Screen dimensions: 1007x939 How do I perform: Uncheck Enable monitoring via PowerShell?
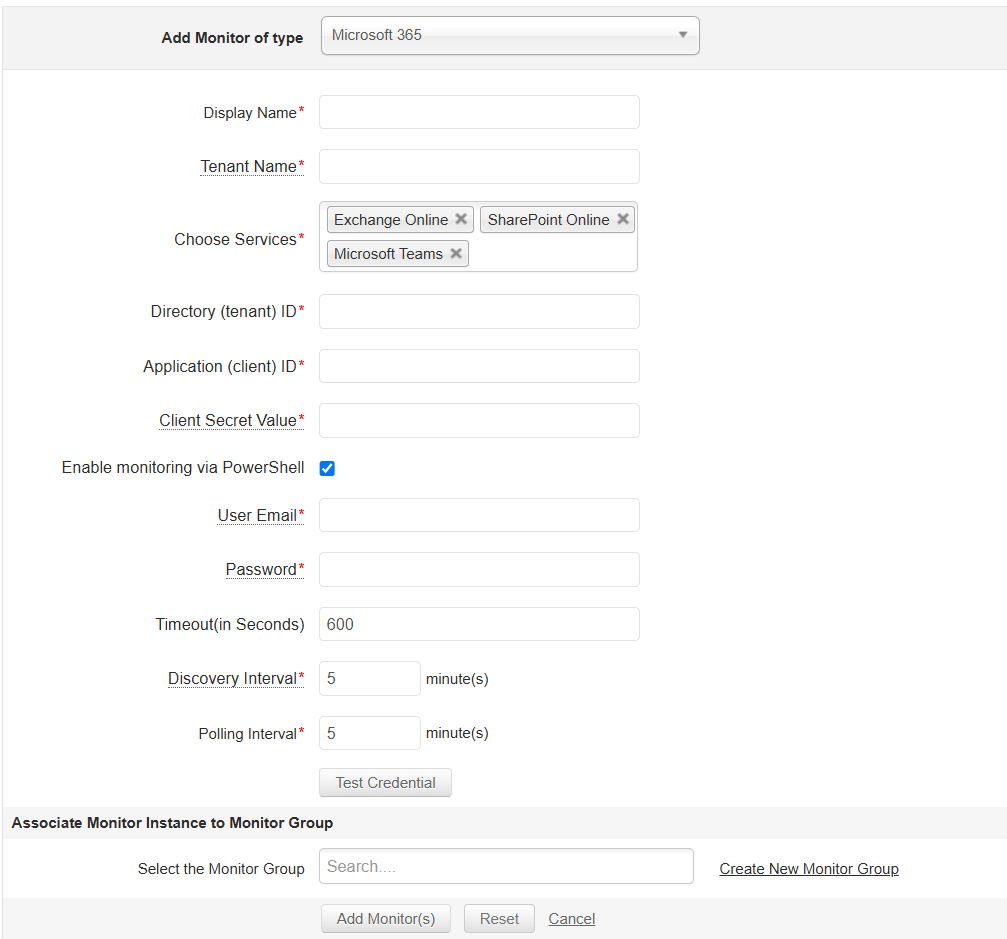(327, 468)
